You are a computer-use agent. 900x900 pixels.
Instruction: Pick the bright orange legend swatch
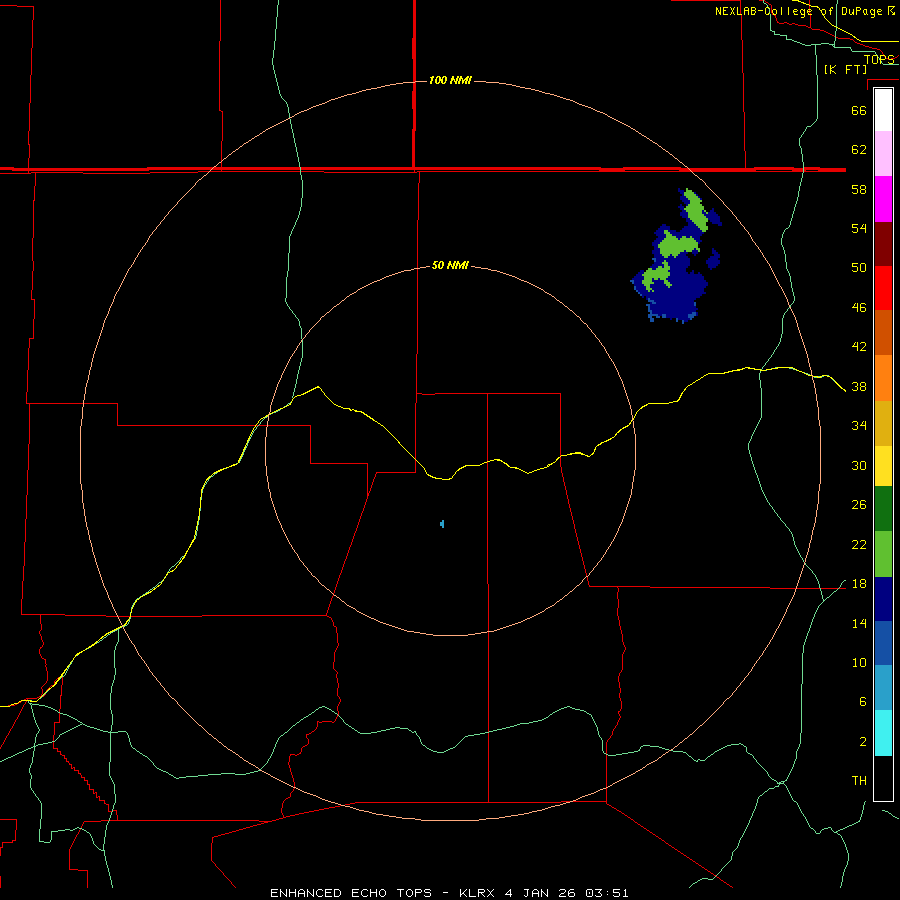click(883, 378)
